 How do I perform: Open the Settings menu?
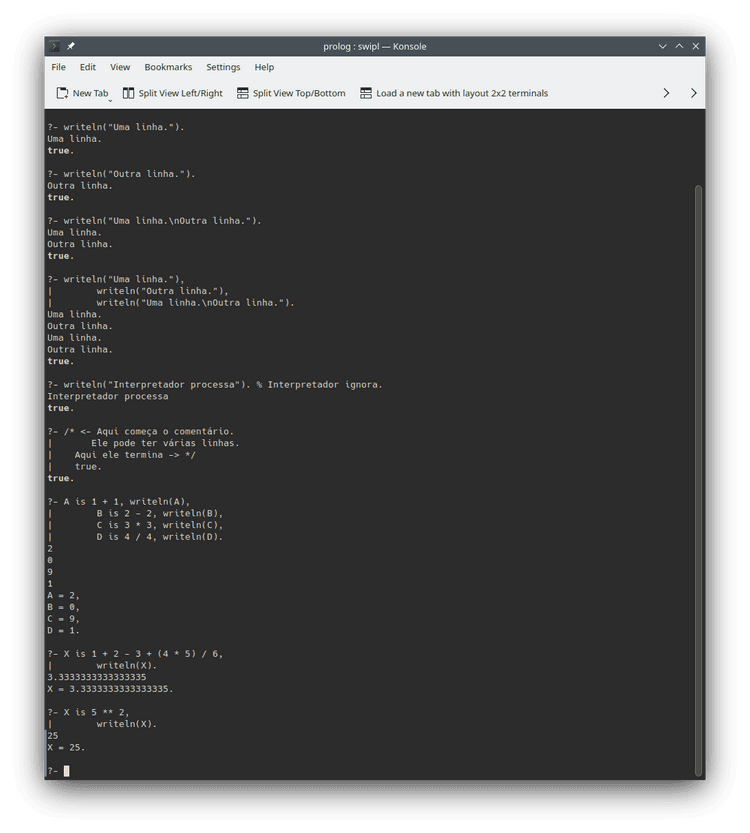point(223,67)
